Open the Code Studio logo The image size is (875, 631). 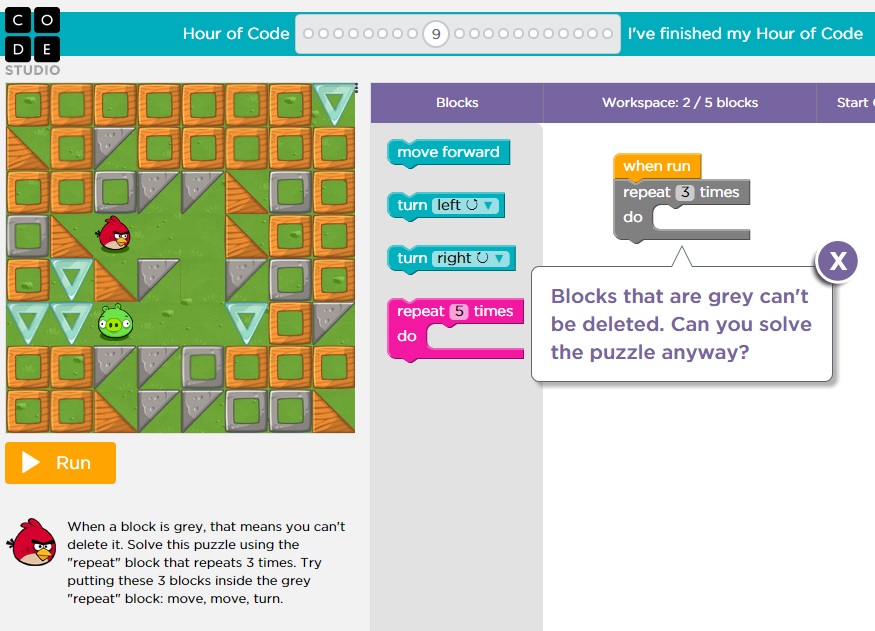click(x=32, y=42)
